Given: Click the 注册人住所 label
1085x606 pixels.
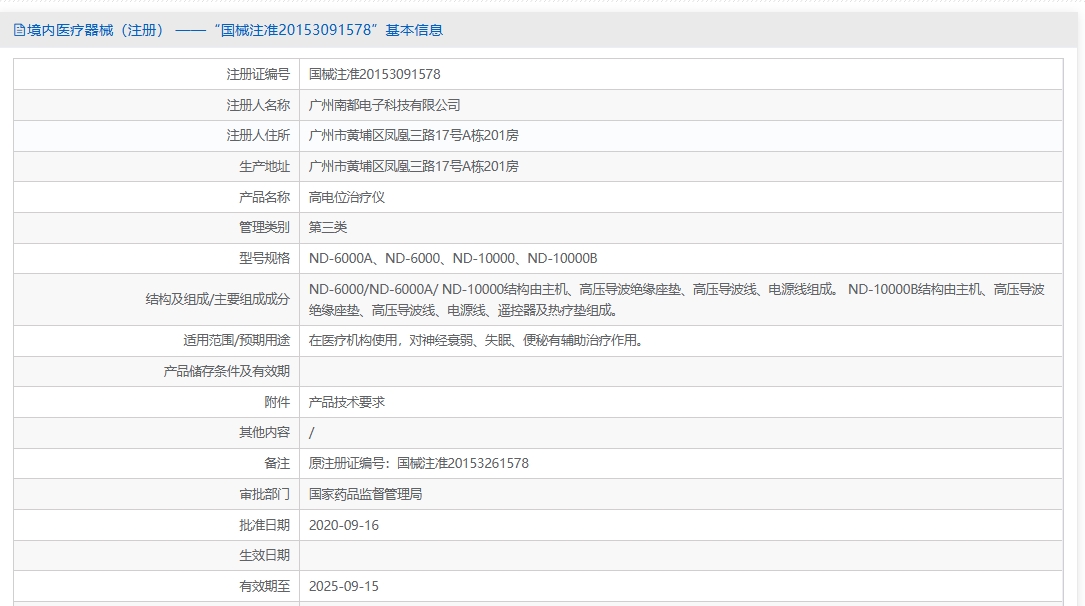Looking at the screenshot, I should [x=258, y=136].
